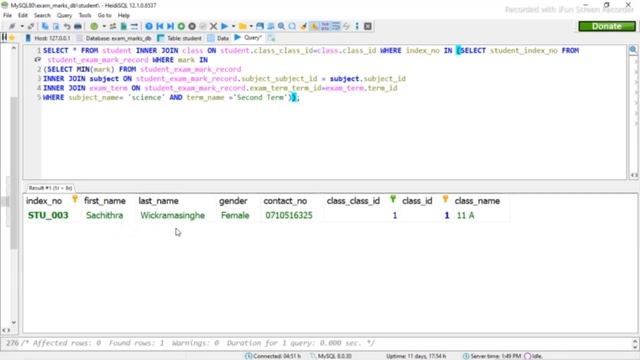The width and height of the screenshot is (640, 360).
Task: Click the replace text icon
Action: point(292,26)
